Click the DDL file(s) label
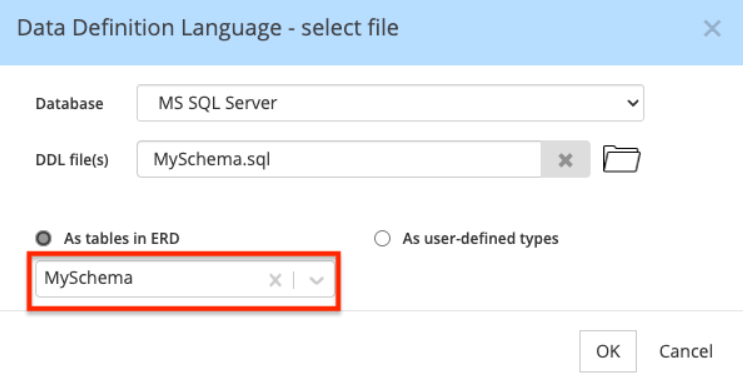This screenshot has height=385, width=743. 72,160
